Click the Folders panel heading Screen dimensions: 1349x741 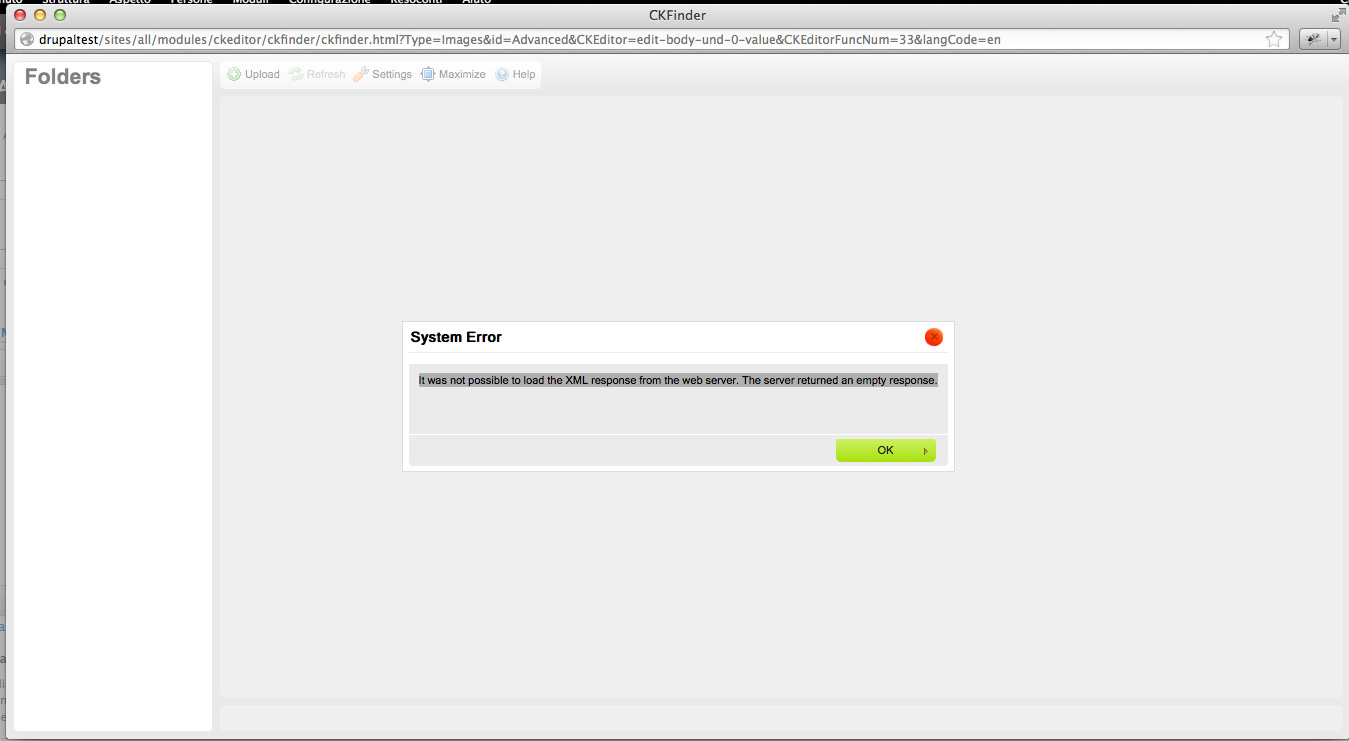[x=63, y=77]
